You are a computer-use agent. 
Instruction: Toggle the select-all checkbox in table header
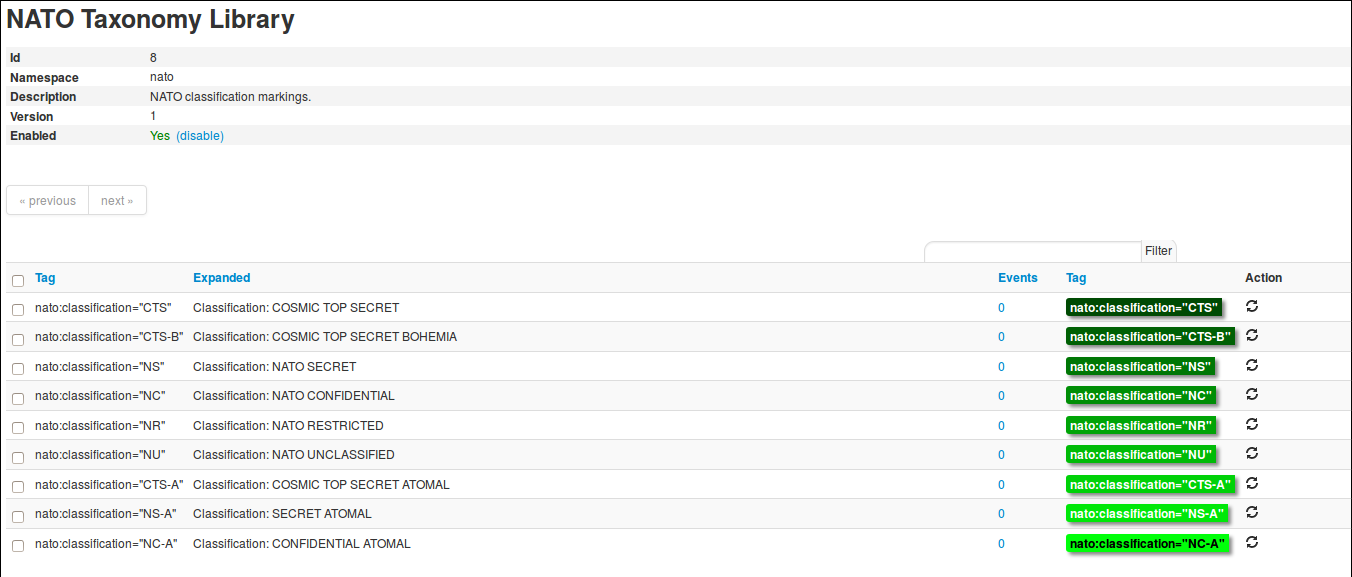point(18,281)
